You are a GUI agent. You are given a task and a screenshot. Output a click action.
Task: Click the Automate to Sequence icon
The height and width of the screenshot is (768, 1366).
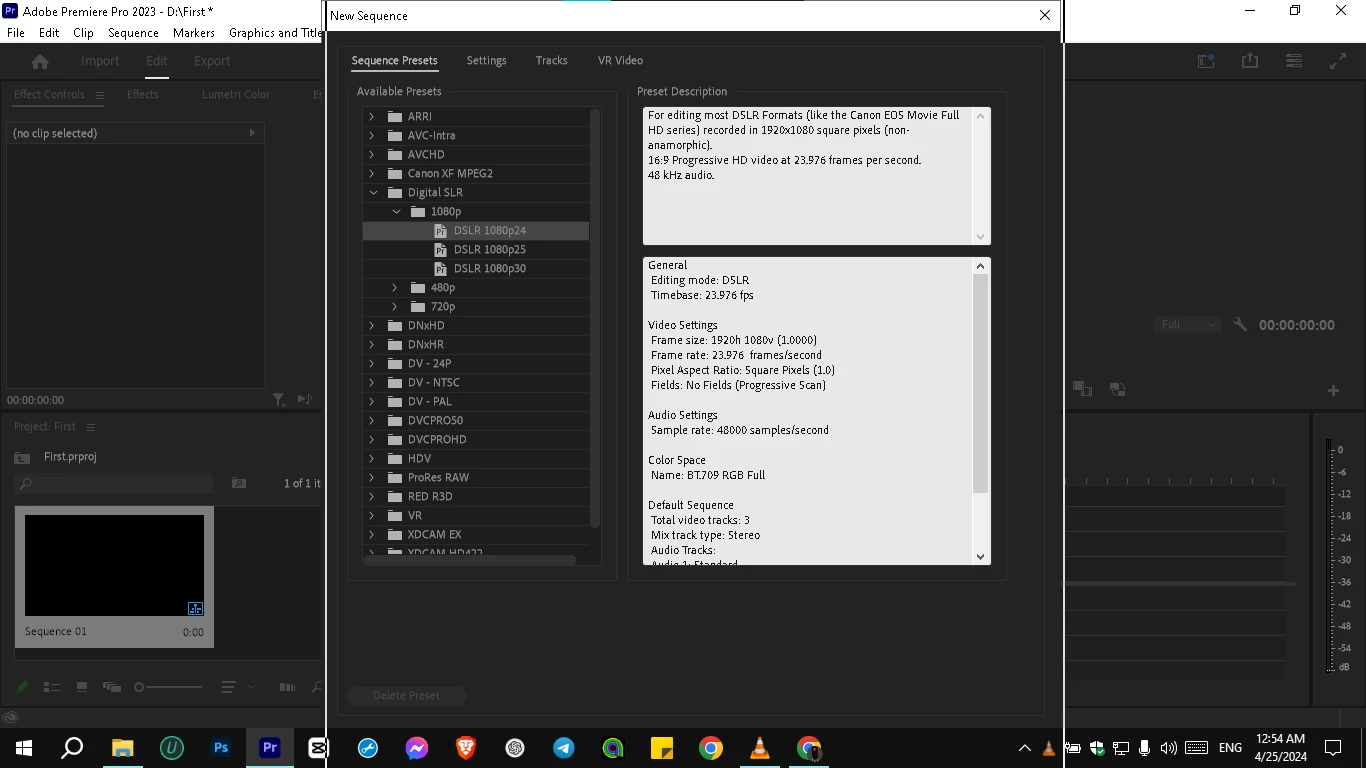[x=287, y=687]
